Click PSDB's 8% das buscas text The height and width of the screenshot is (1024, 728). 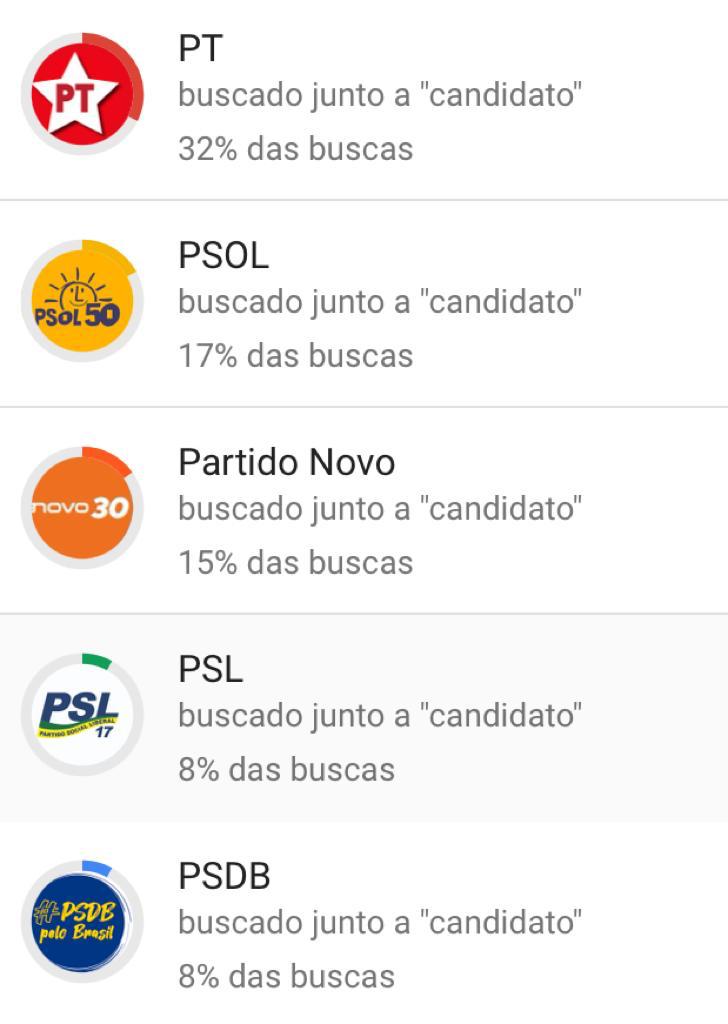pos(287,977)
